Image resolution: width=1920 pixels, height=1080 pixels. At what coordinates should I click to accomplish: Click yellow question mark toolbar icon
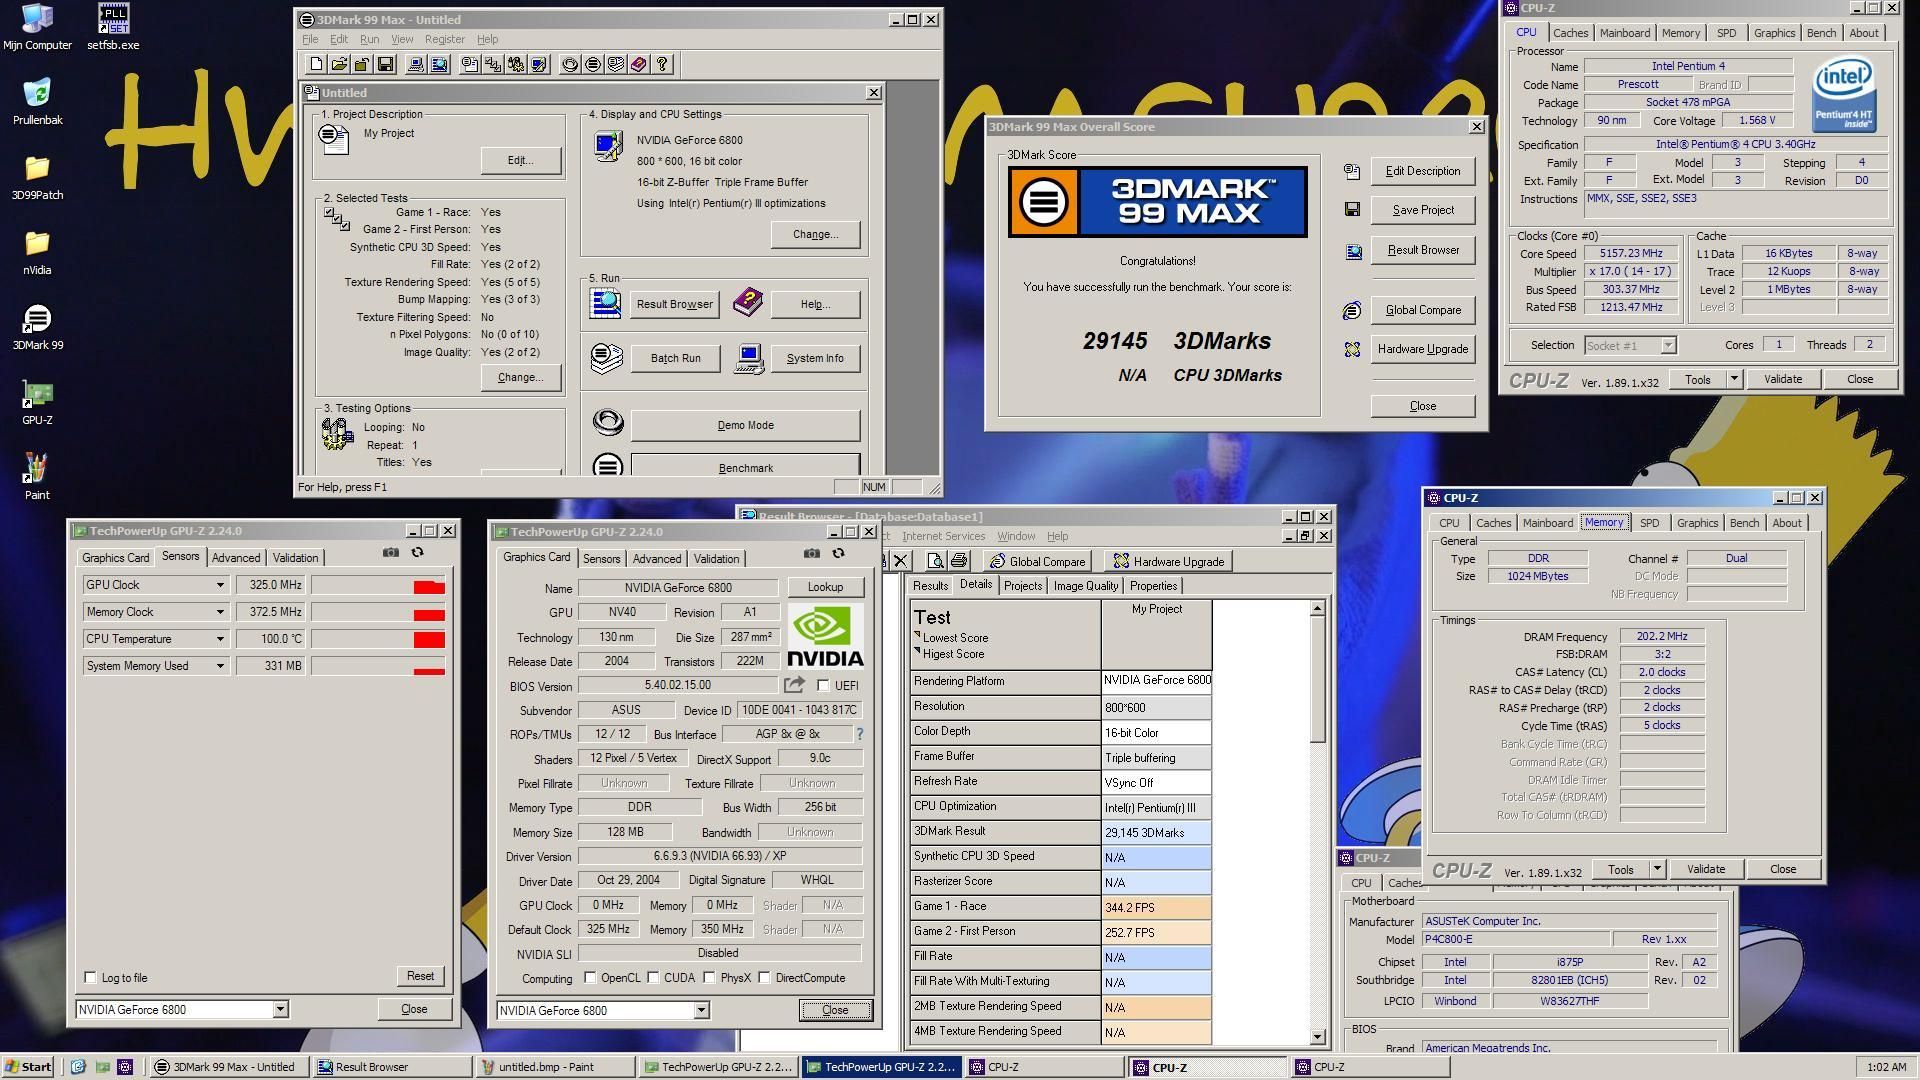point(662,65)
